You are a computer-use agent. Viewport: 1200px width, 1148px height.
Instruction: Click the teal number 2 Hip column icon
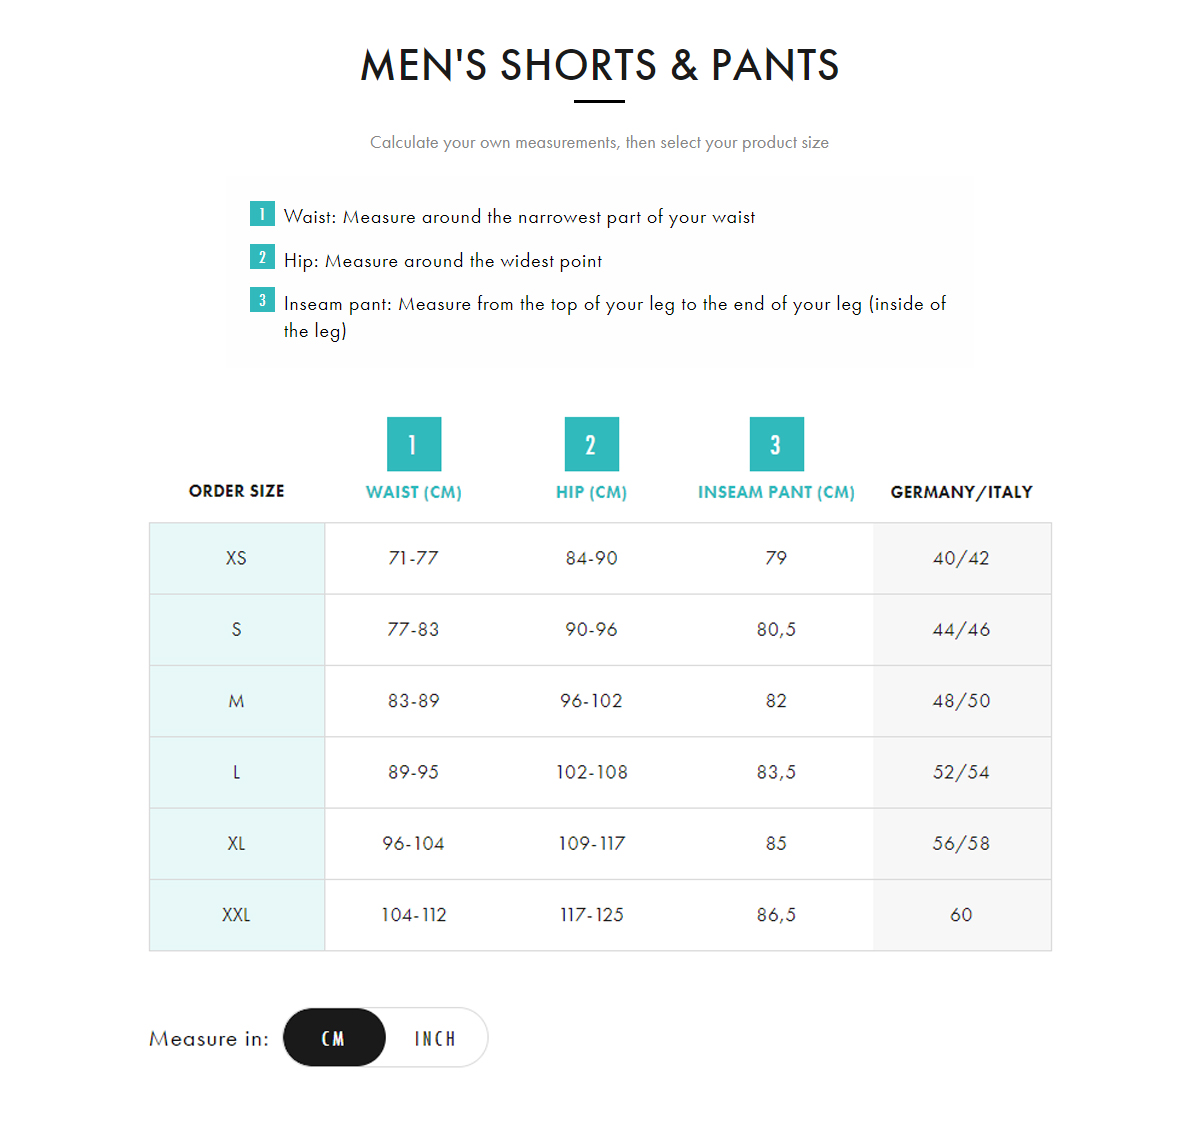coord(592,444)
